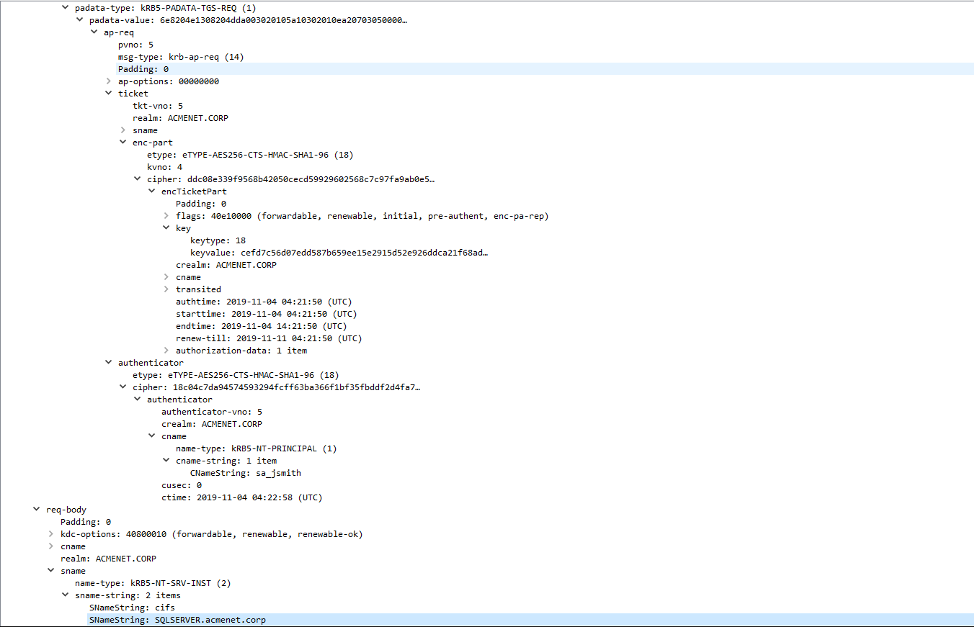Select the keyvalue: cefd7c56d07 line

coord(338,253)
